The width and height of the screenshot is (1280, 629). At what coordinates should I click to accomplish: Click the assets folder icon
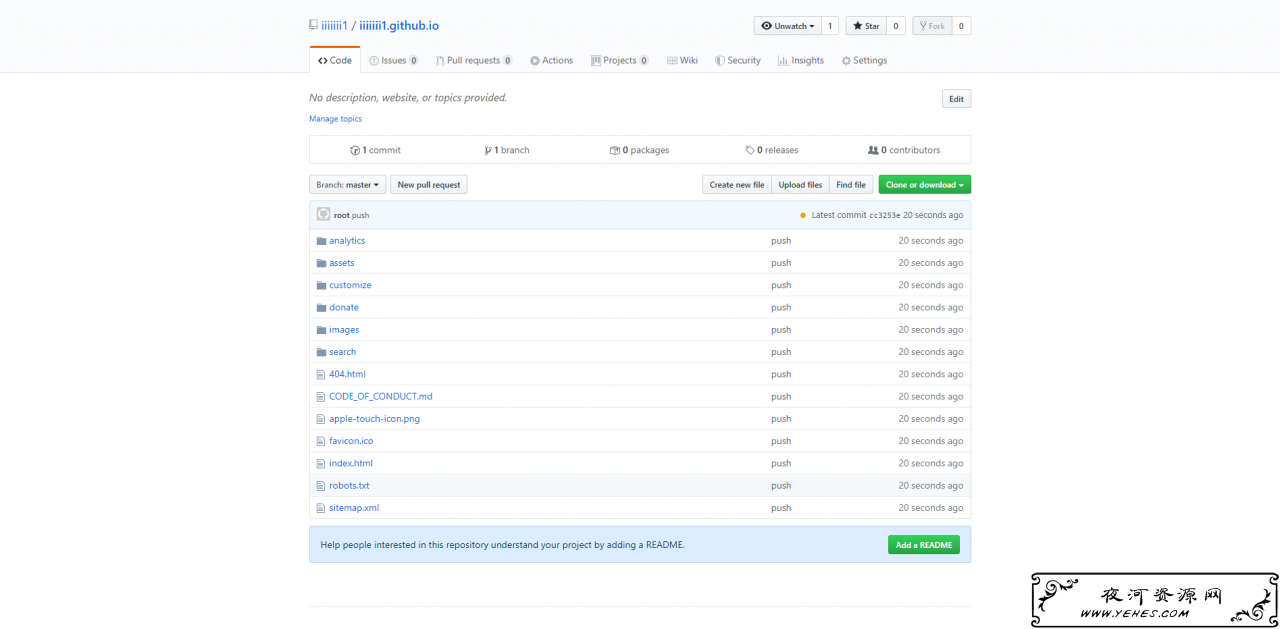[321, 263]
